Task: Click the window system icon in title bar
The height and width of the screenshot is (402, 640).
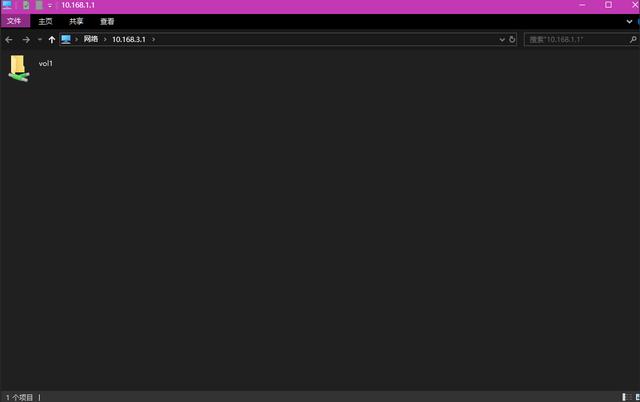Action: pos(7,5)
